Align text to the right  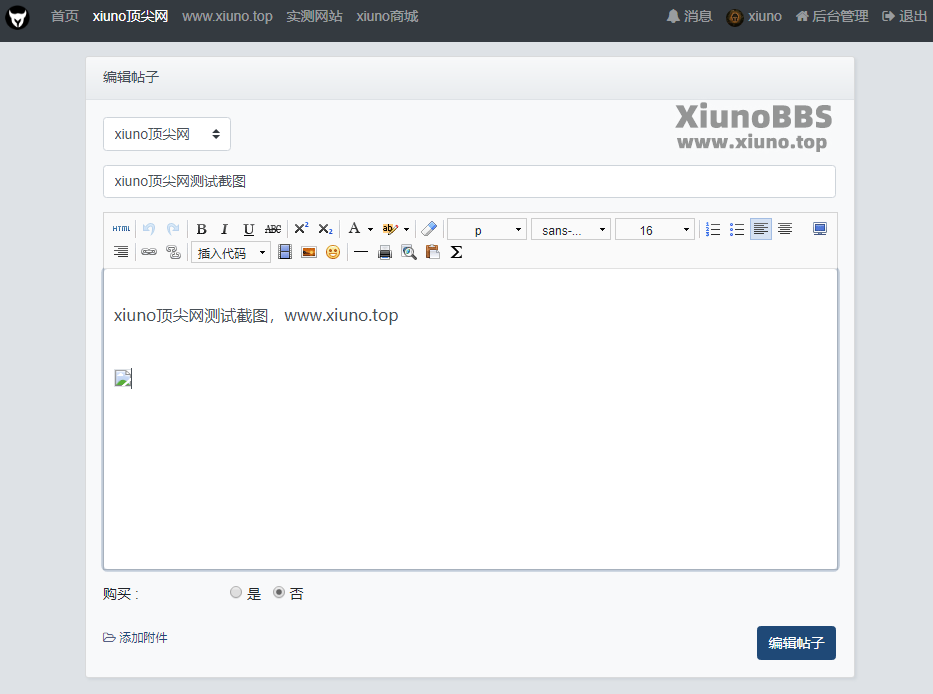click(121, 252)
